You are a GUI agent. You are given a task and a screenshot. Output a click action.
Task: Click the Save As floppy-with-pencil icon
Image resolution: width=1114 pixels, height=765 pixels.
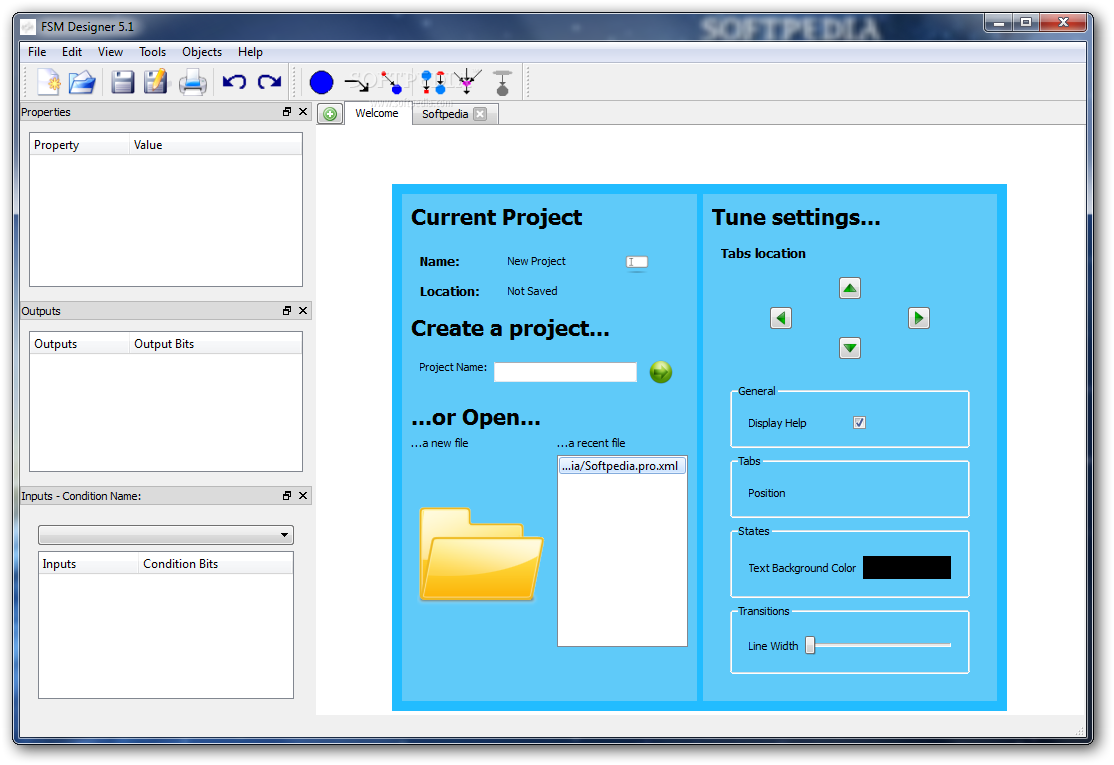156,82
